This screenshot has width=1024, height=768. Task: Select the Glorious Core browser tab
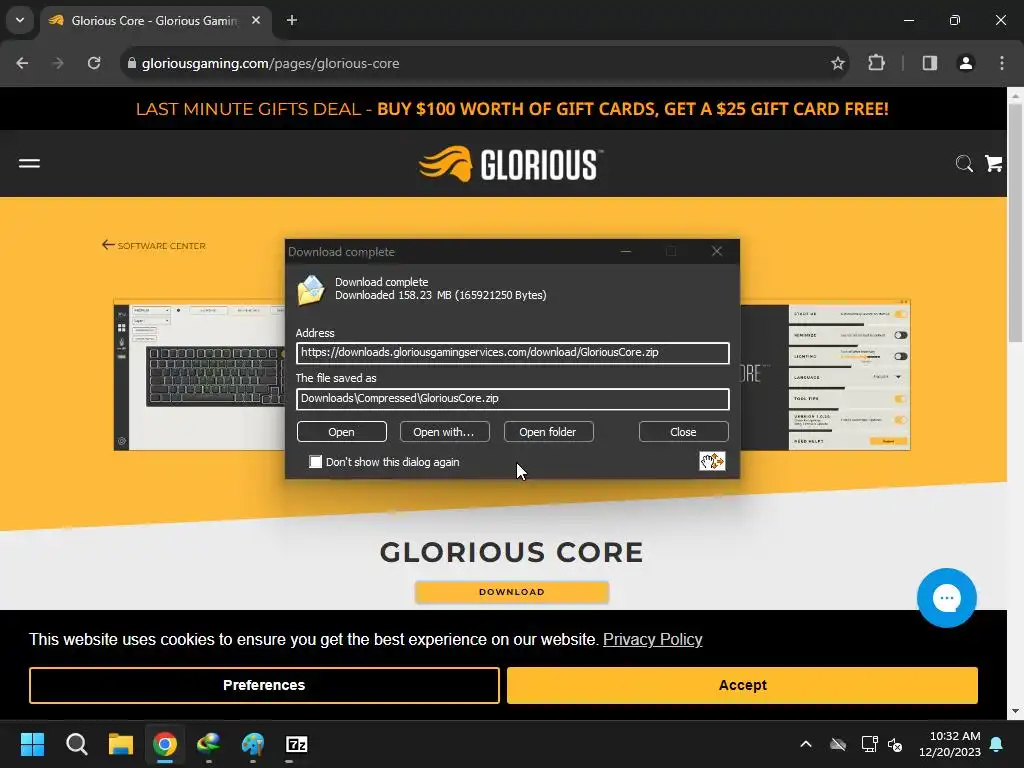coord(154,21)
